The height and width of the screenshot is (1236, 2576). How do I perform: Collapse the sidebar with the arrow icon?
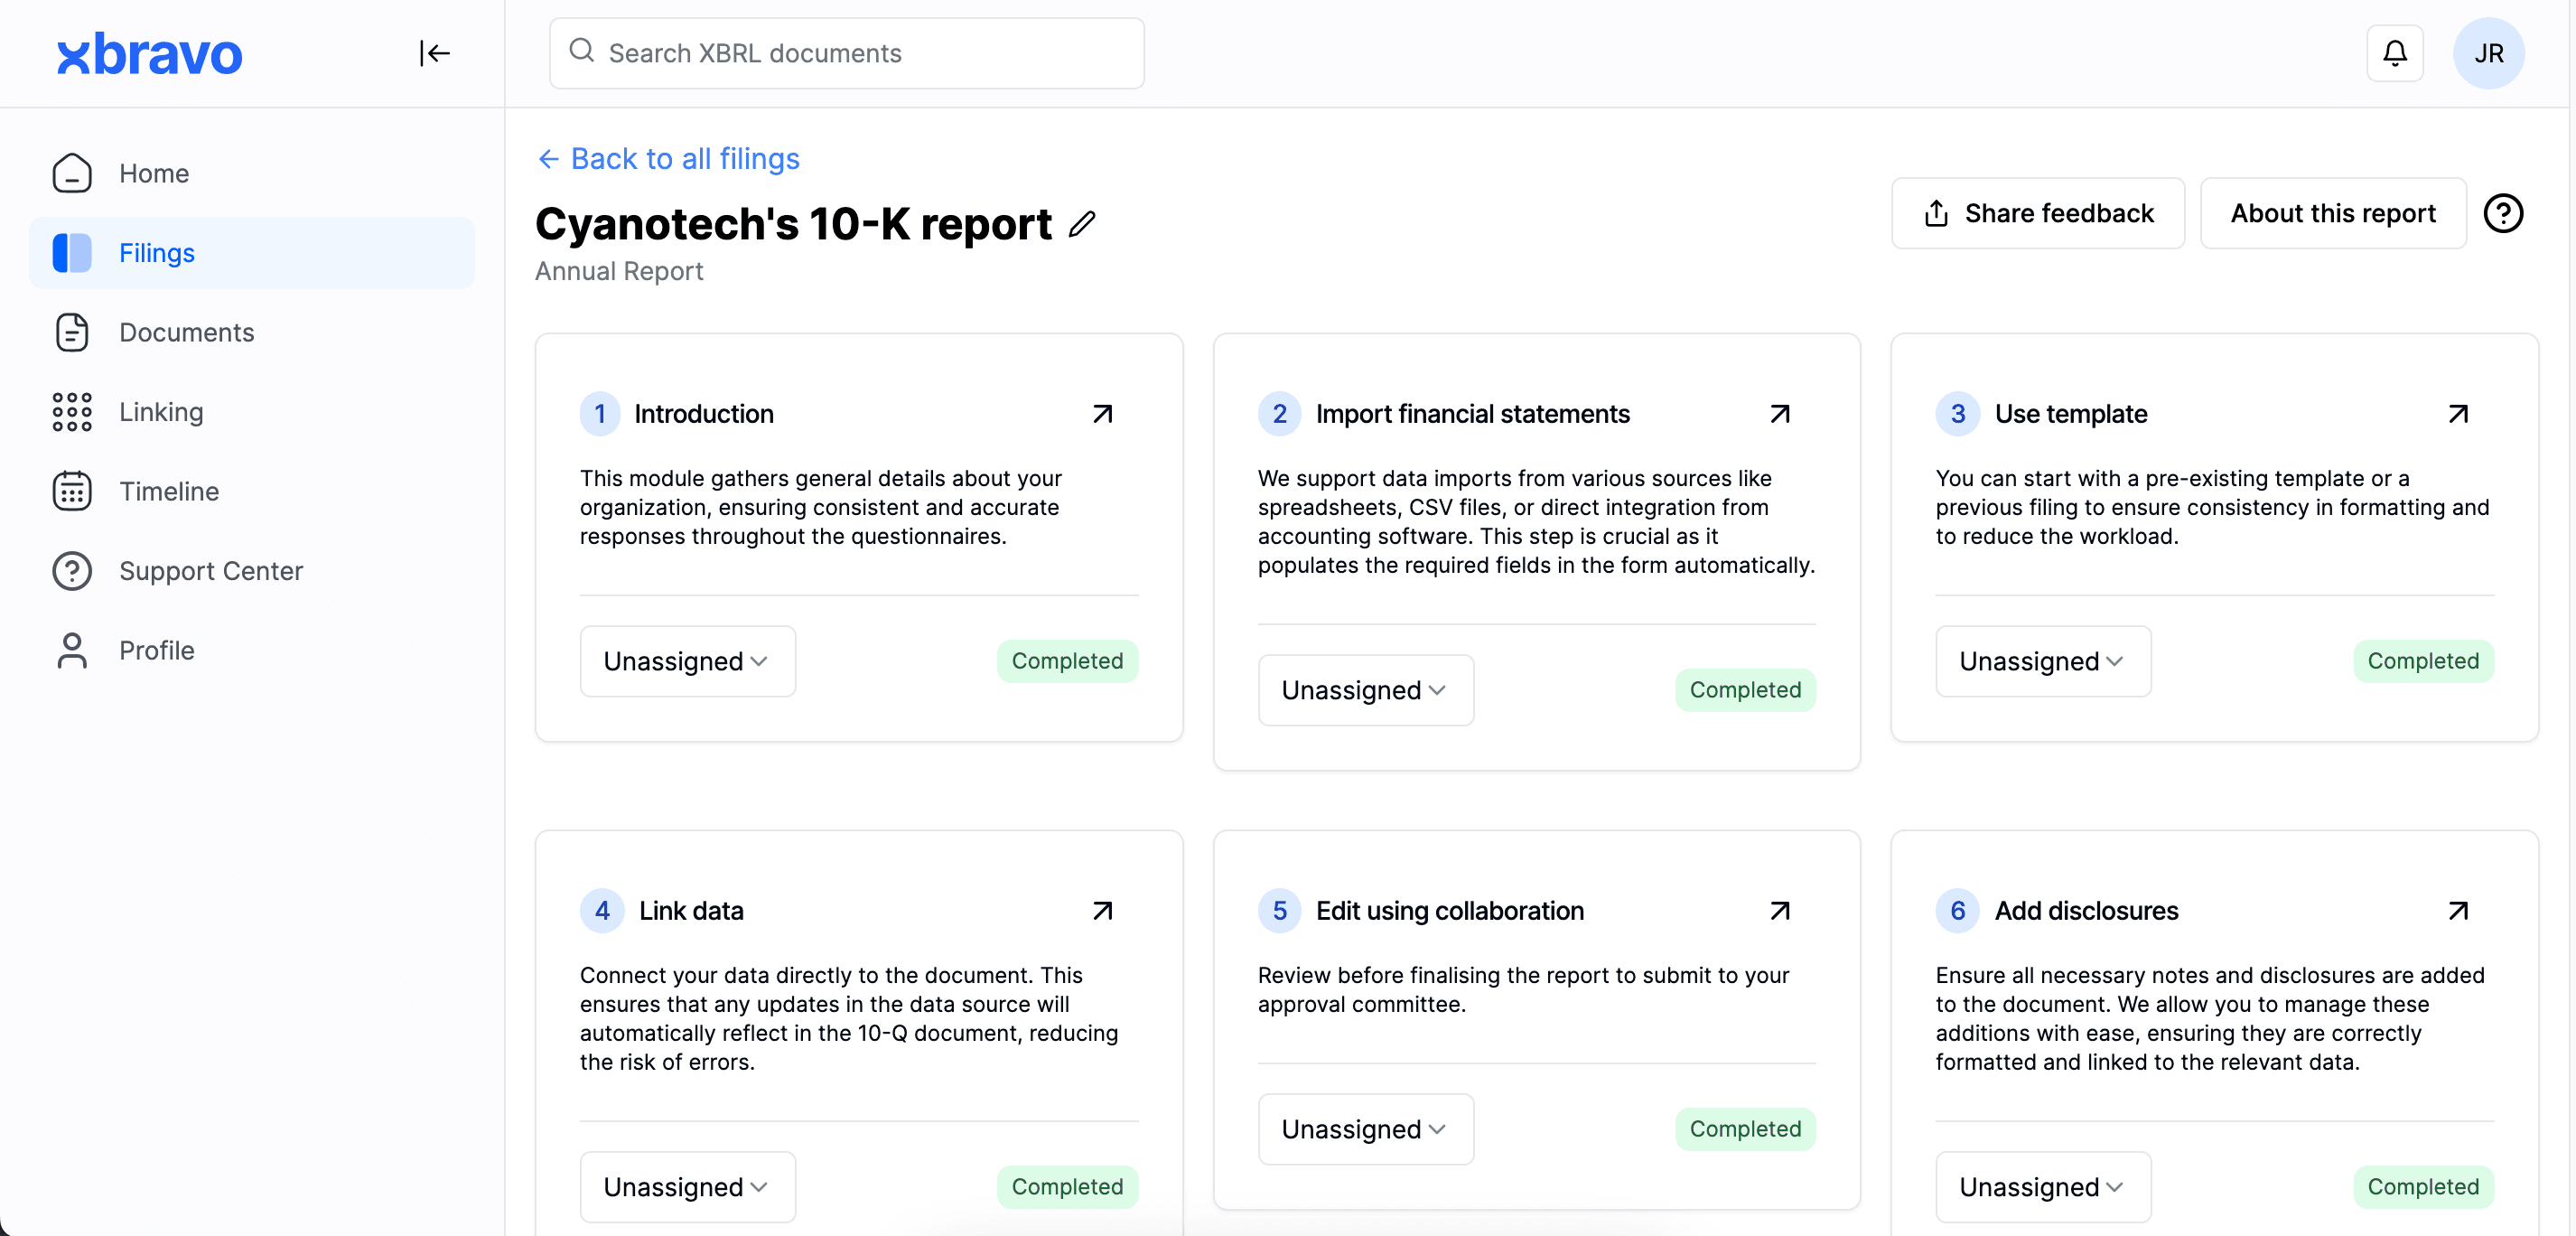click(x=434, y=53)
